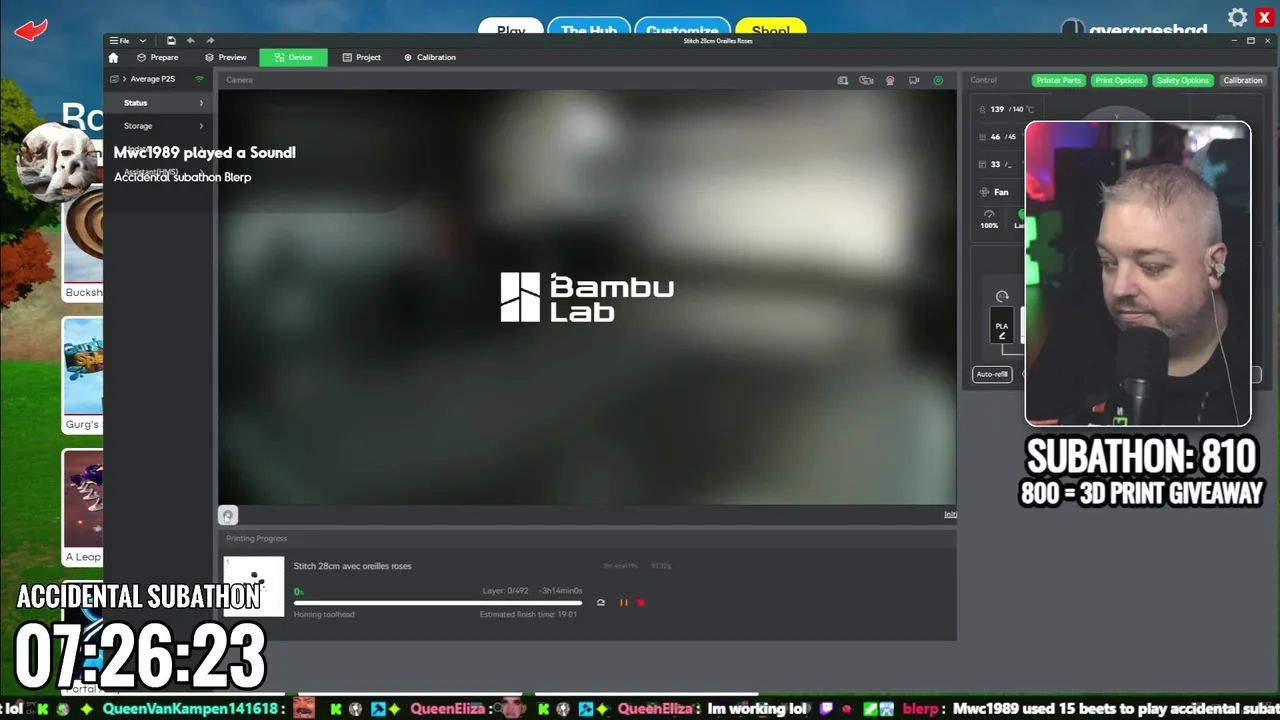Click the Layer: 0/492 readout

(x=505, y=591)
